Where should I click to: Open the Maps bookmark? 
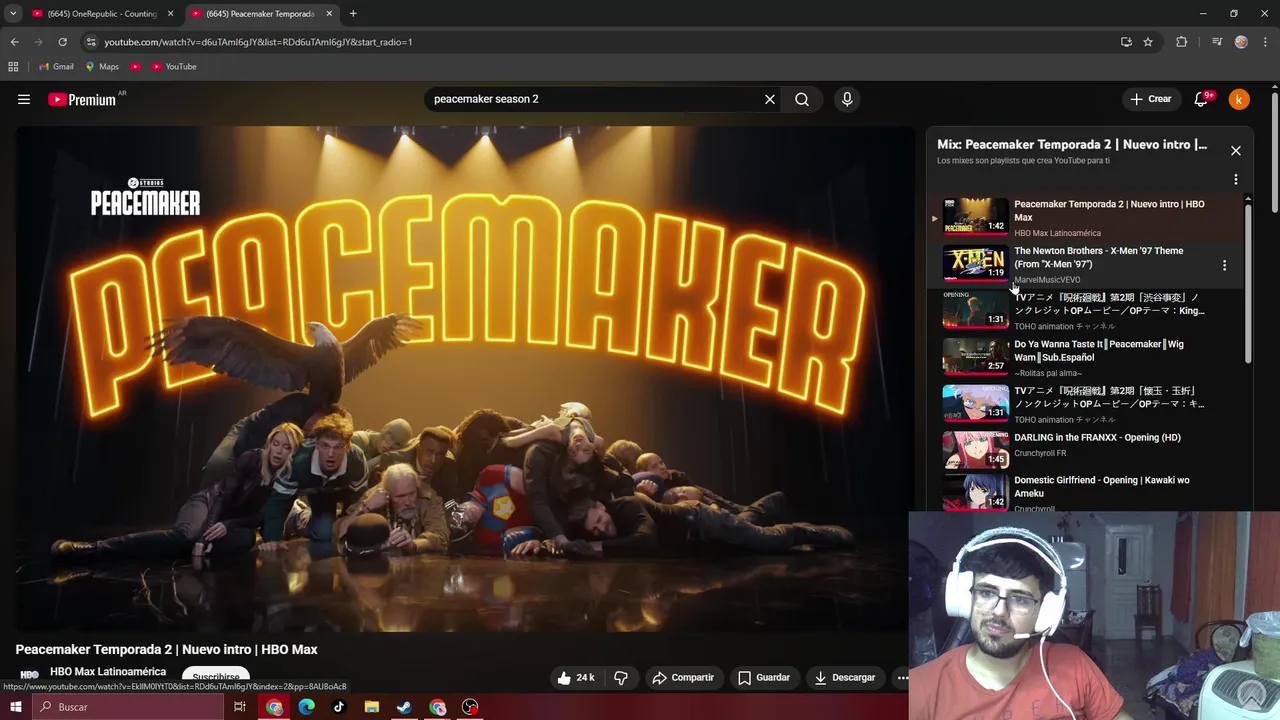tap(102, 67)
